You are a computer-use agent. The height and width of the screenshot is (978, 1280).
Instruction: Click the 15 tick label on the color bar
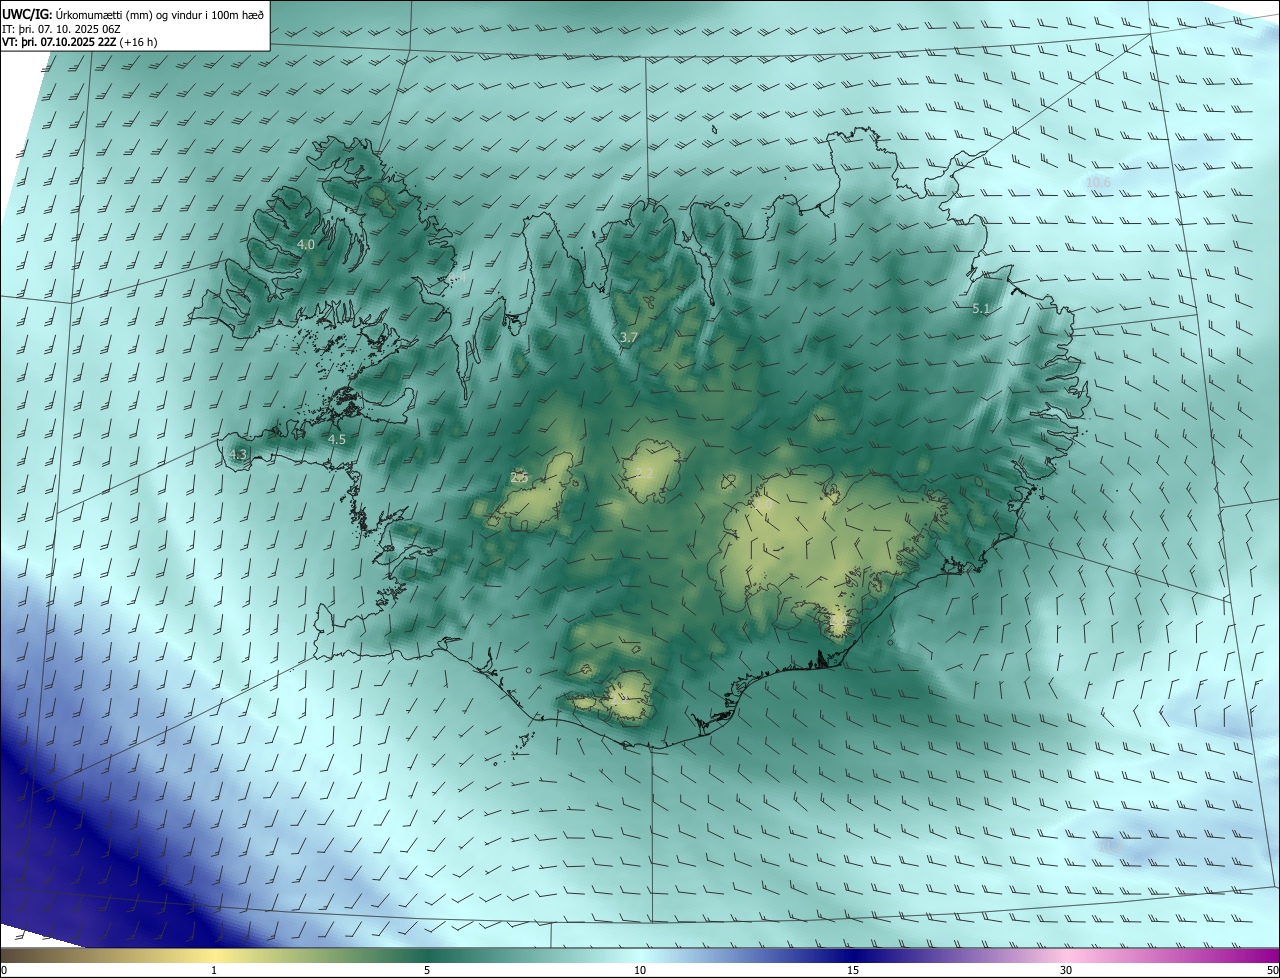click(853, 970)
